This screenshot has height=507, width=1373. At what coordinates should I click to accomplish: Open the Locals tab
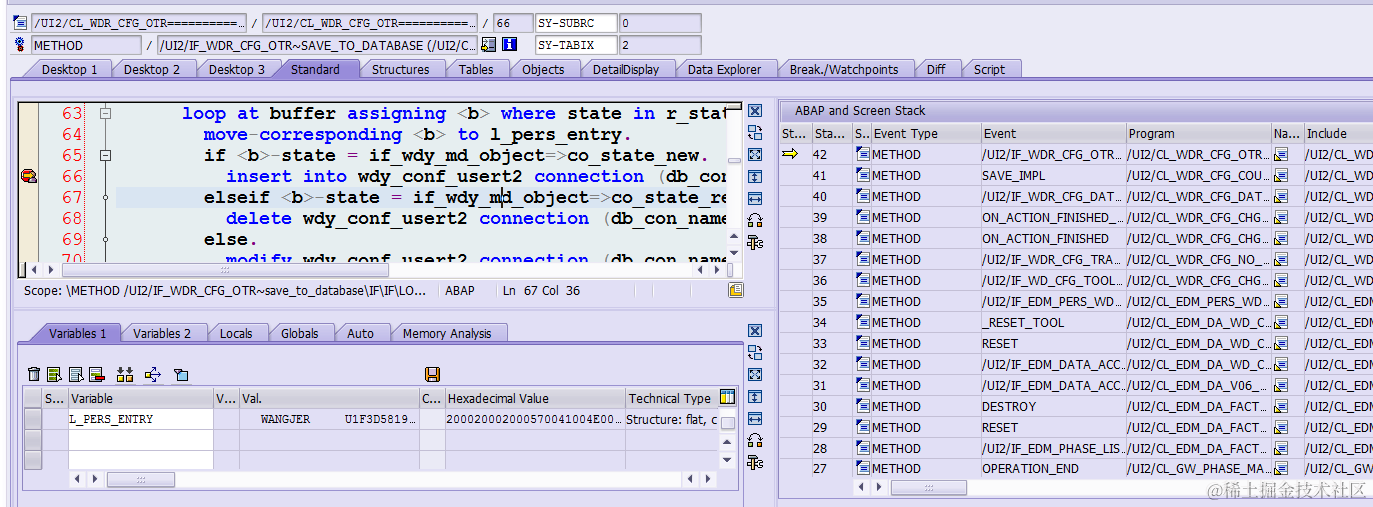[236, 333]
